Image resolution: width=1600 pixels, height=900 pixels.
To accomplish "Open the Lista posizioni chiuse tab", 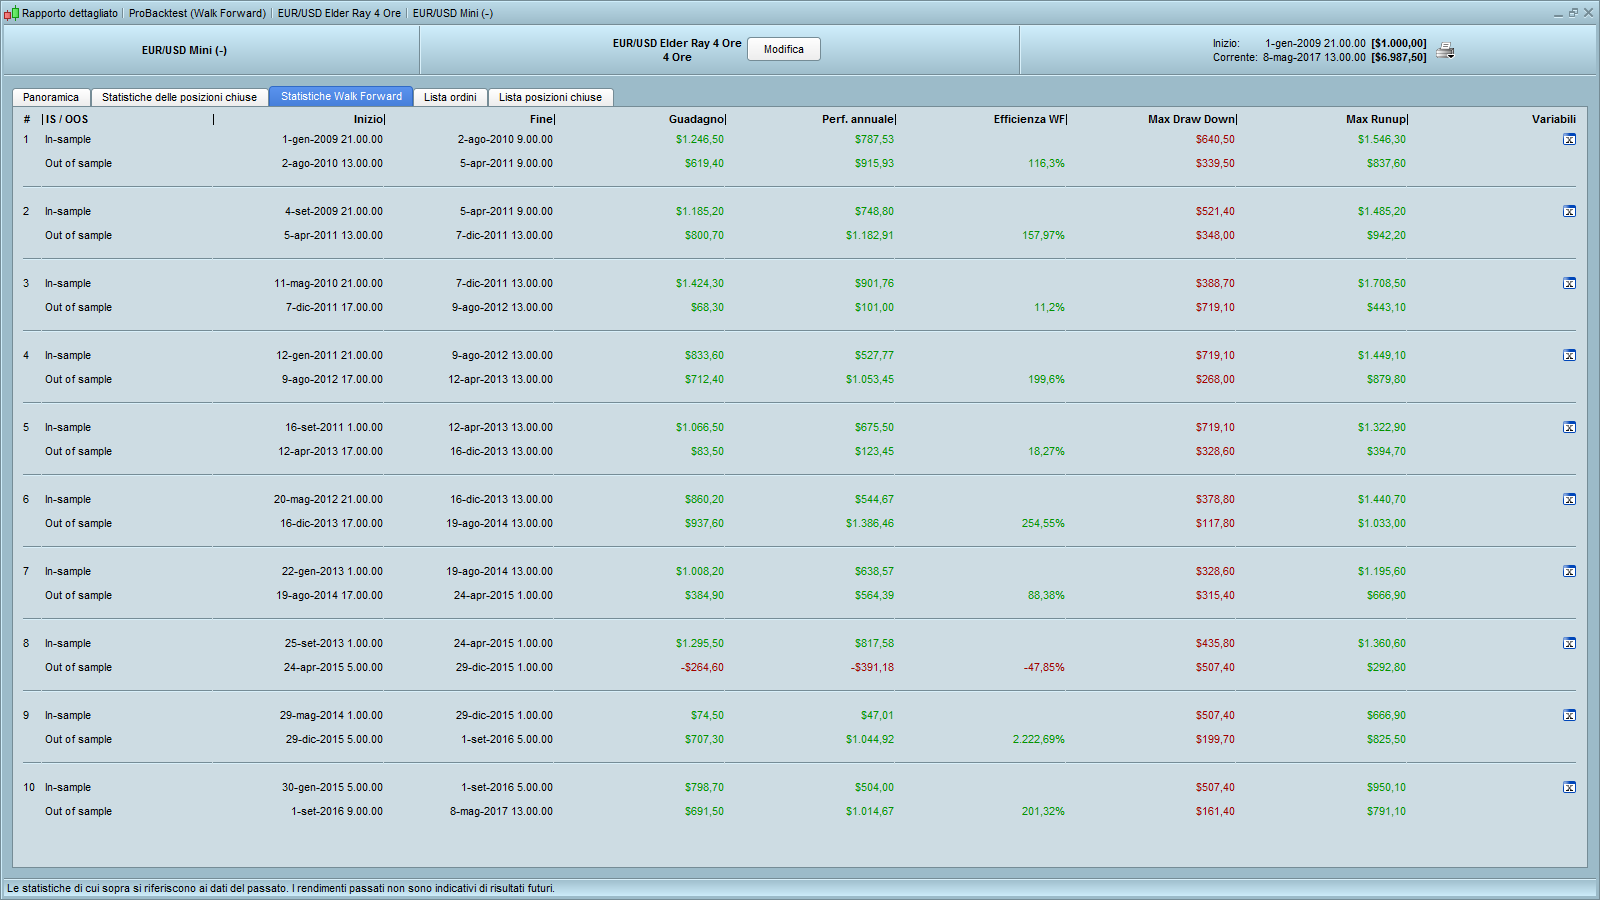I will [550, 98].
